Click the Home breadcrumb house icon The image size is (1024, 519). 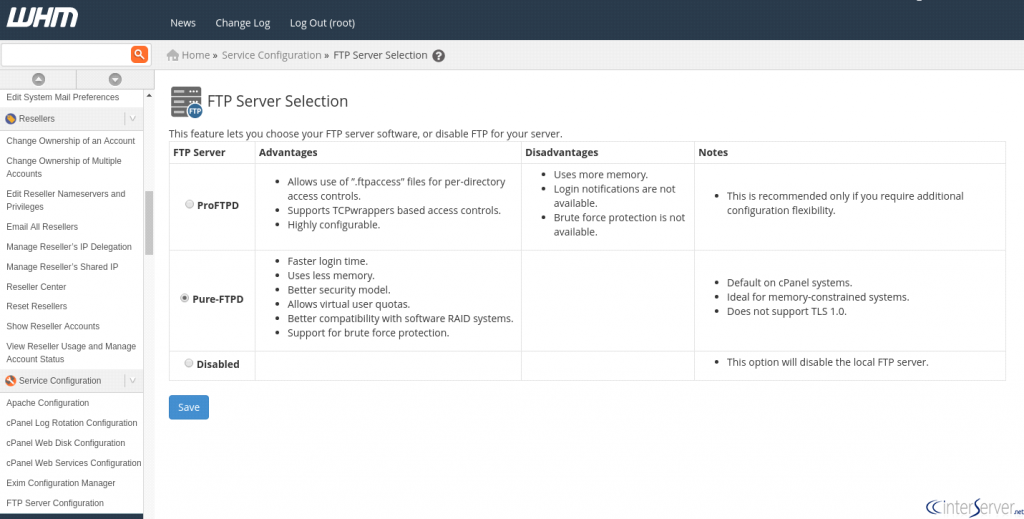pos(173,55)
